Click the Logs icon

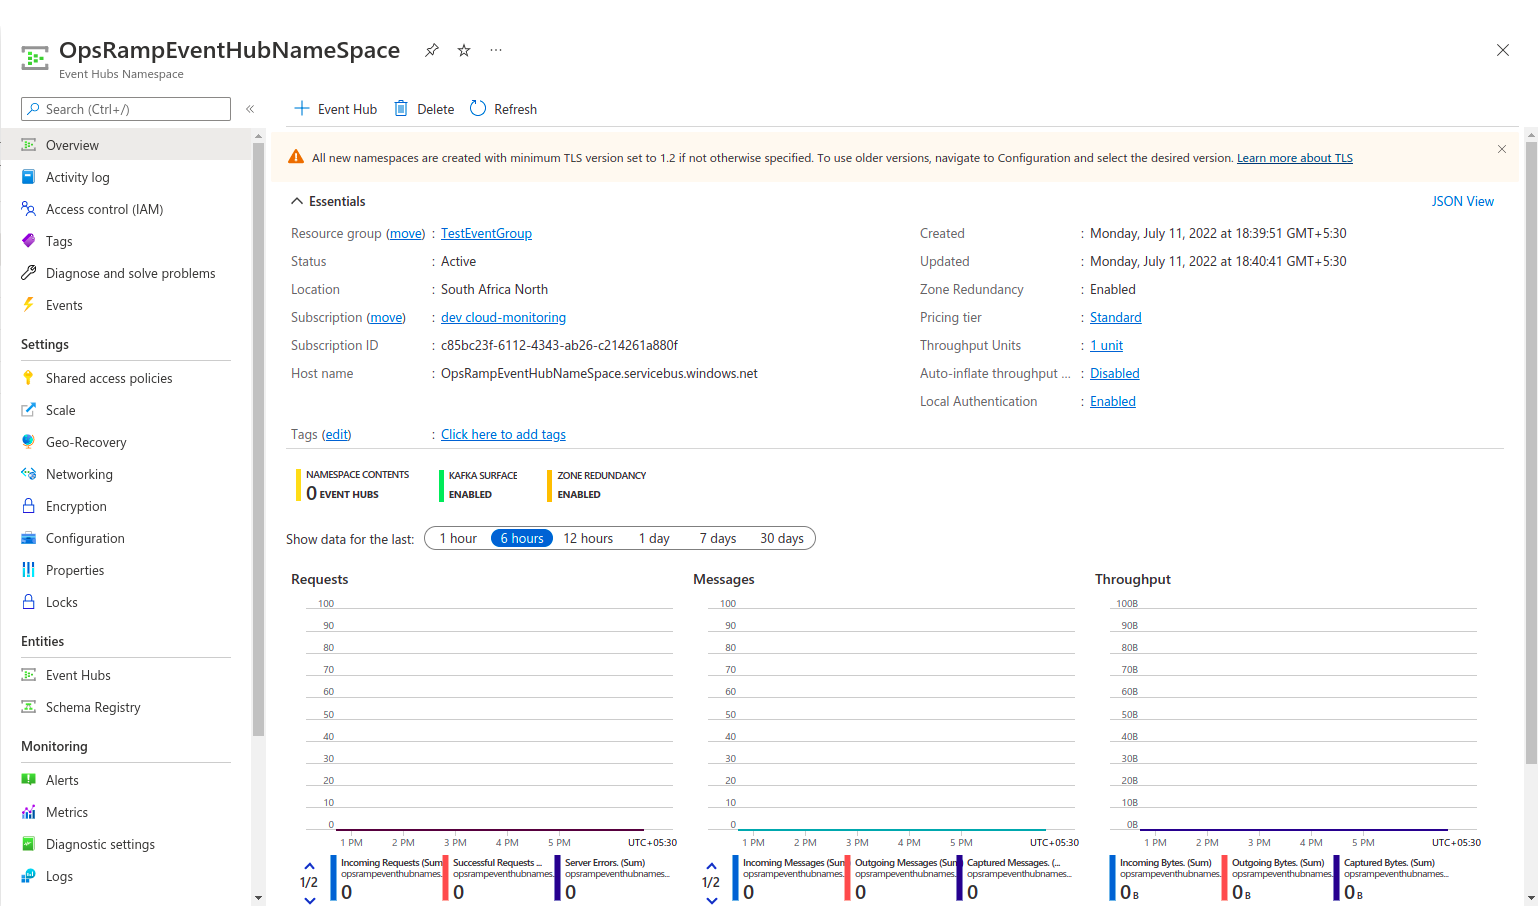[x=29, y=876]
